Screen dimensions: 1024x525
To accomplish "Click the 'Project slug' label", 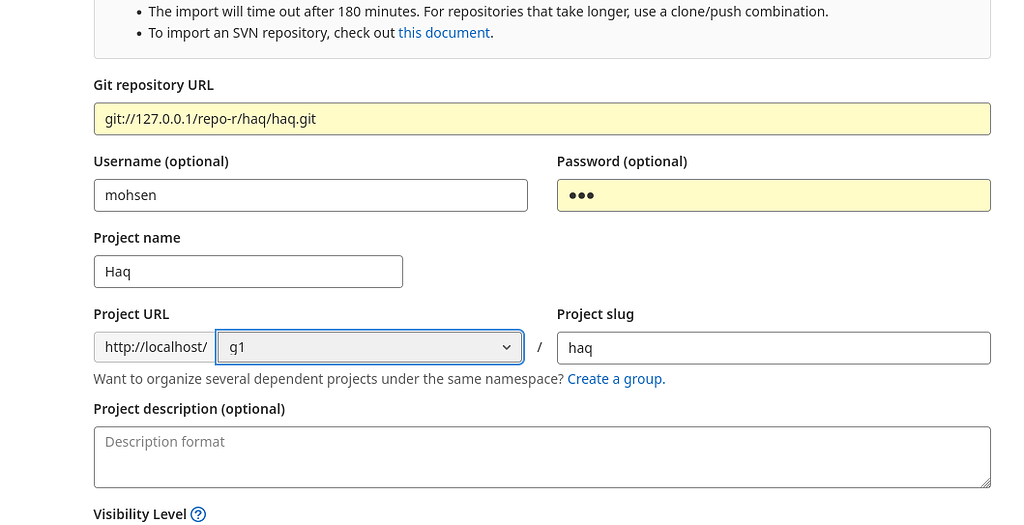I will click(595, 315).
